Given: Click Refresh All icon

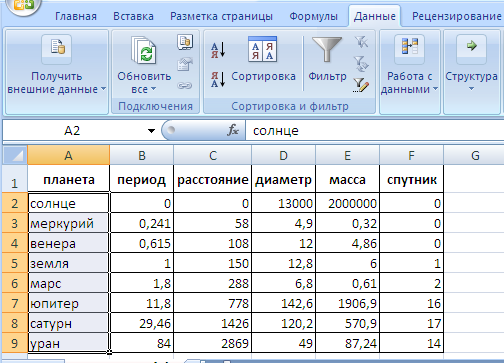Looking at the screenshot, I should [144, 50].
